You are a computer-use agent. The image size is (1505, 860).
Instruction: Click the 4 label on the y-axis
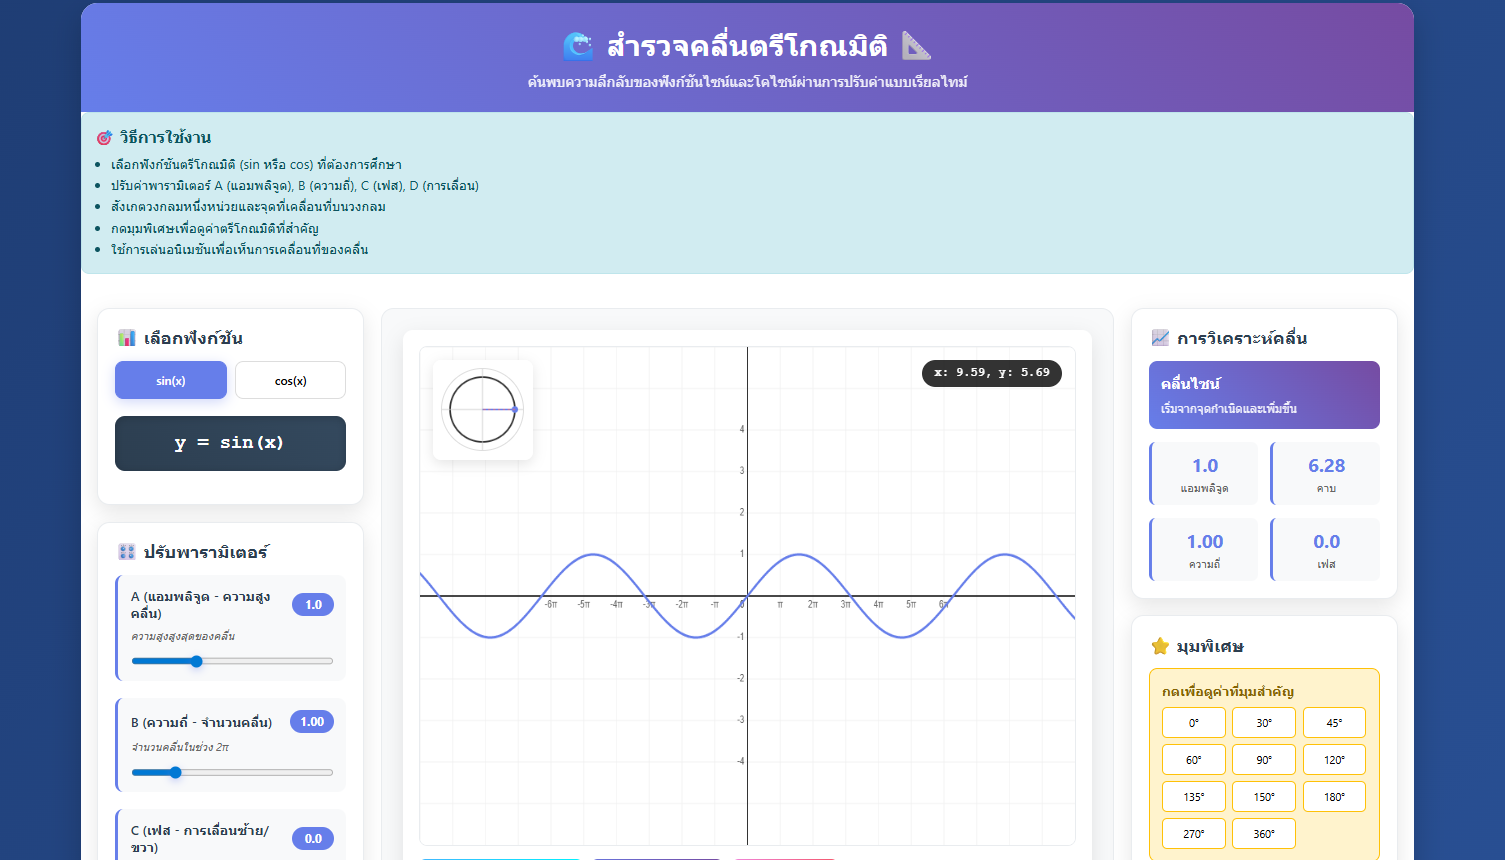pyautogui.click(x=741, y=430)
